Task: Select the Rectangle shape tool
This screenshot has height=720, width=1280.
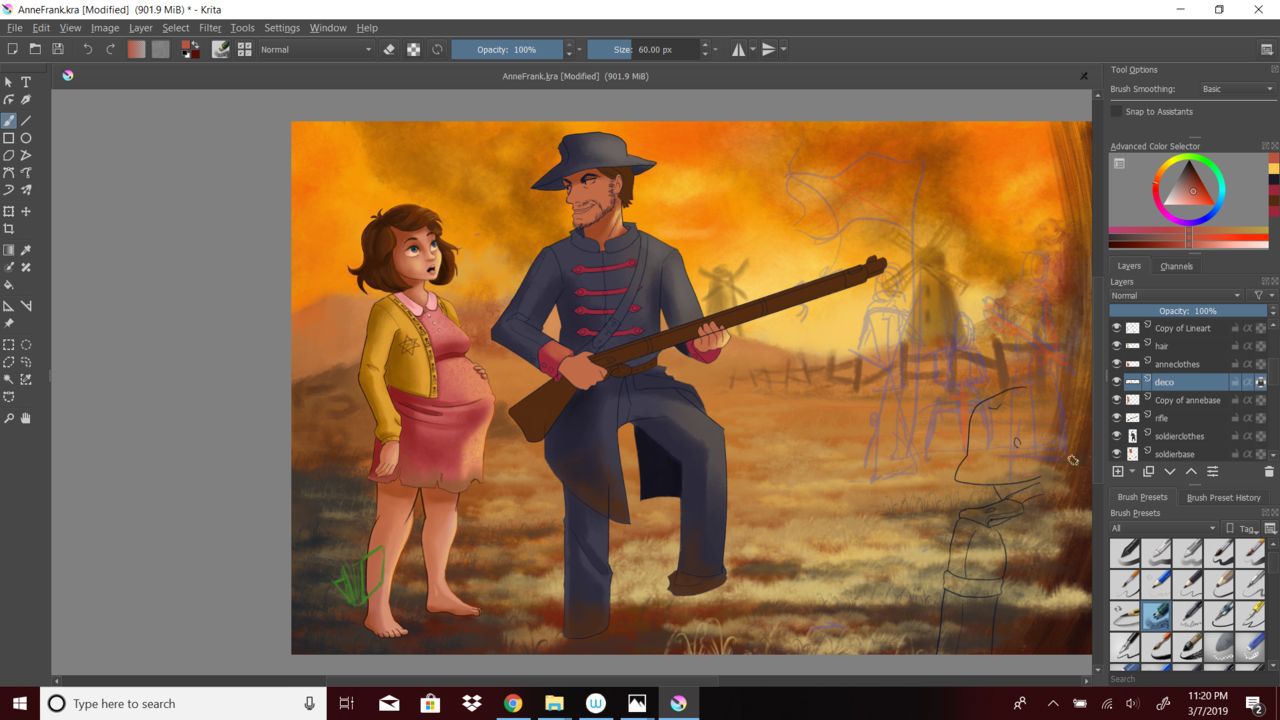Action: click(9, 138)
